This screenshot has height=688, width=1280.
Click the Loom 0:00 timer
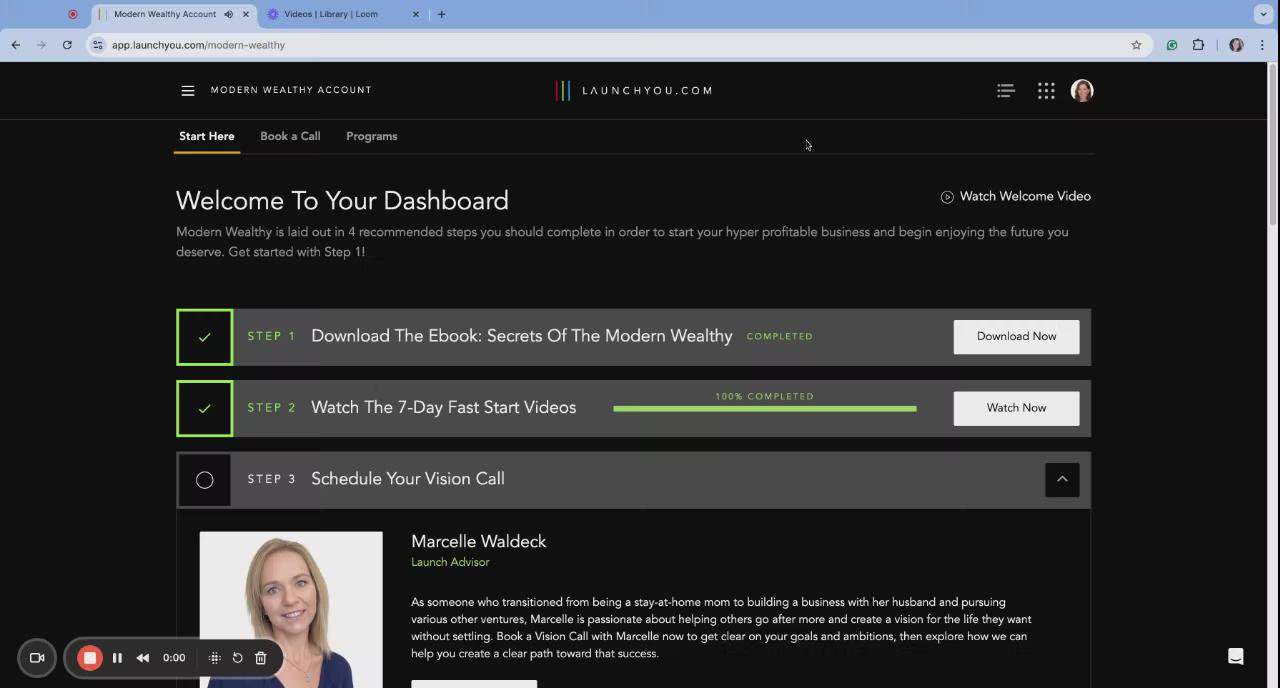174,658
